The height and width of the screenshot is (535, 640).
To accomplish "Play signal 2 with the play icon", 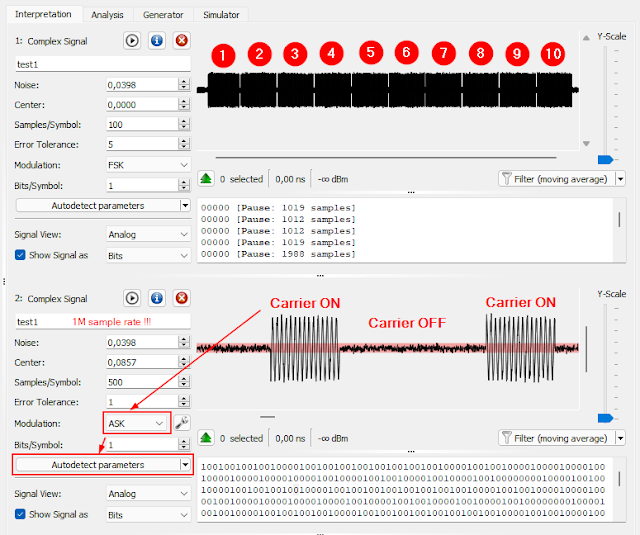I will click(x=132, y=298).
